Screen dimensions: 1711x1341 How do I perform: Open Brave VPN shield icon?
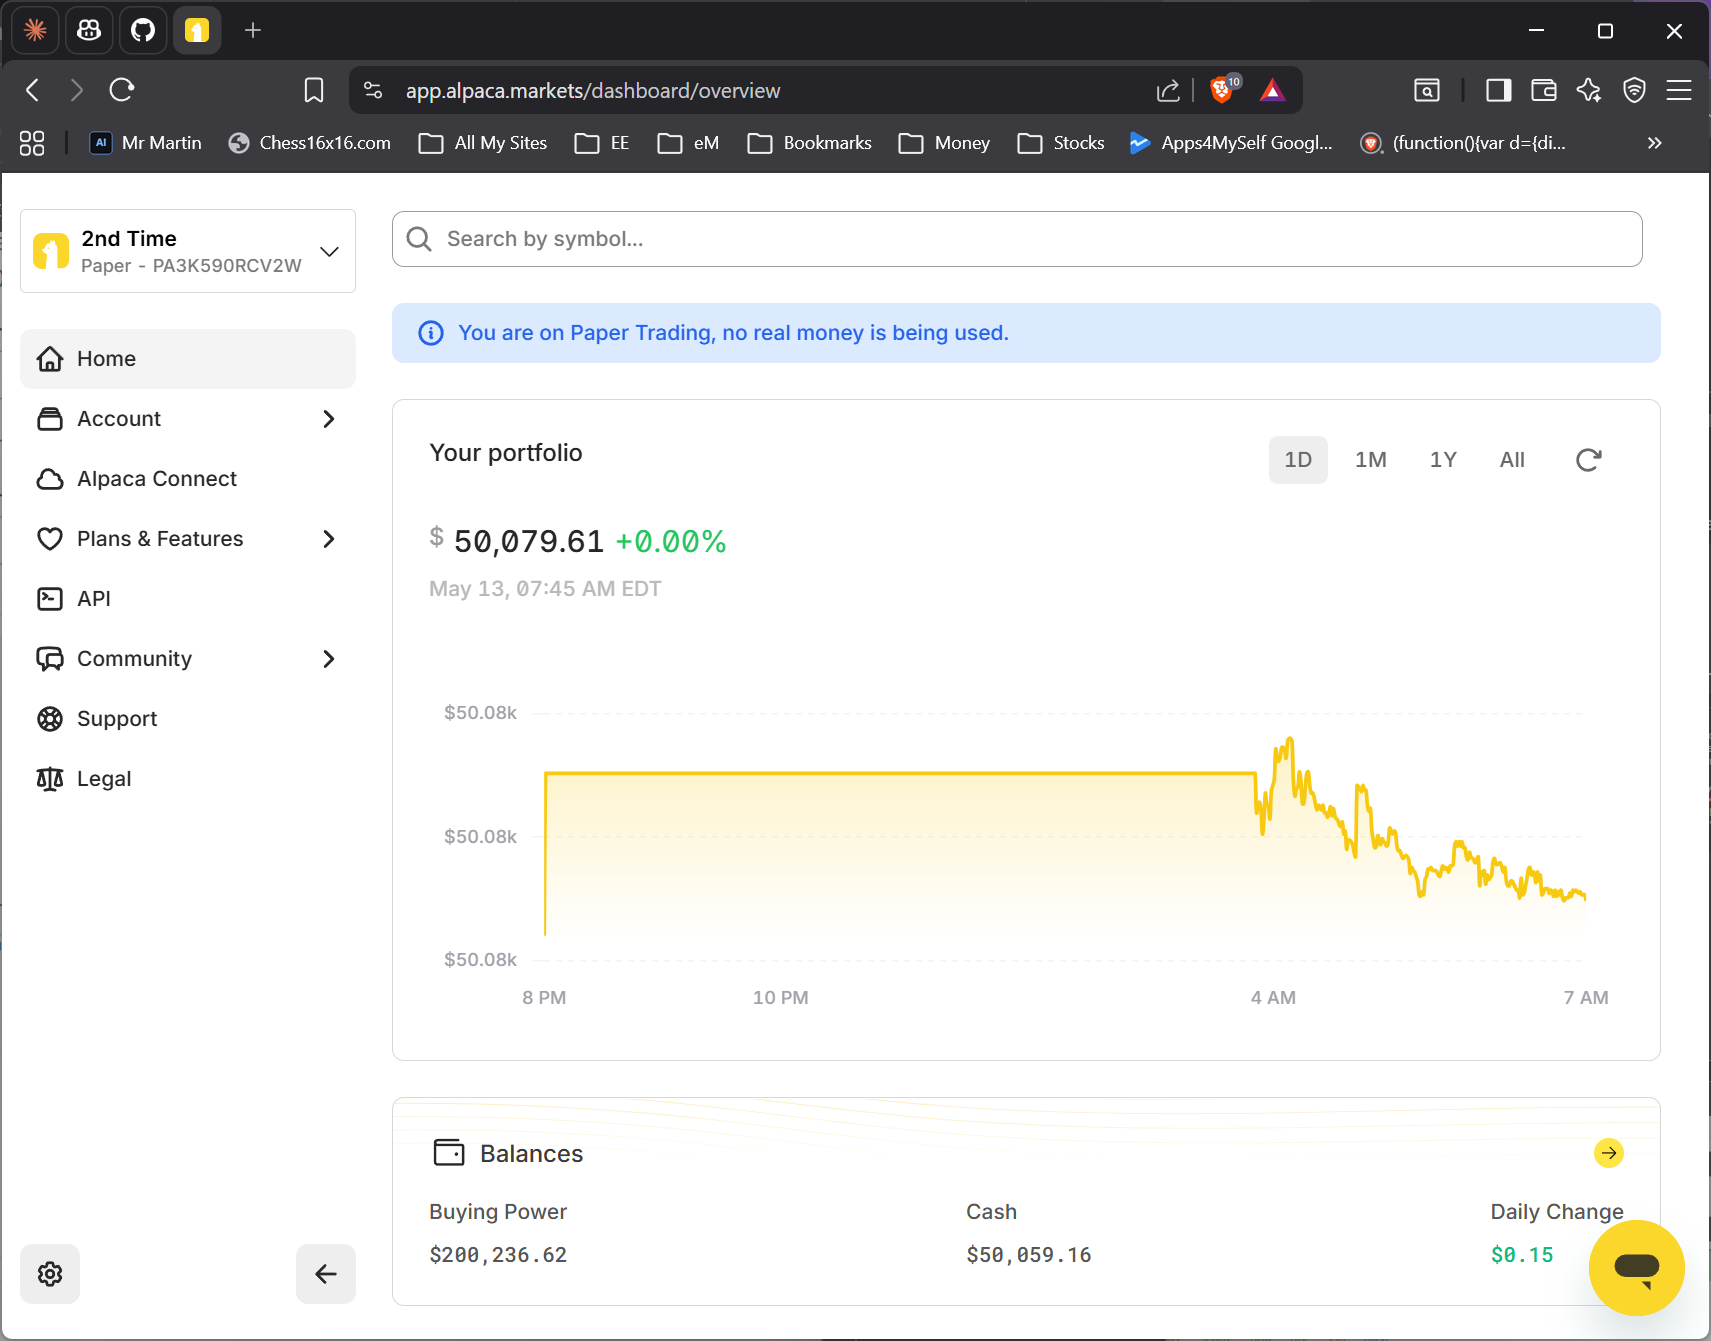pos(1634,91)
